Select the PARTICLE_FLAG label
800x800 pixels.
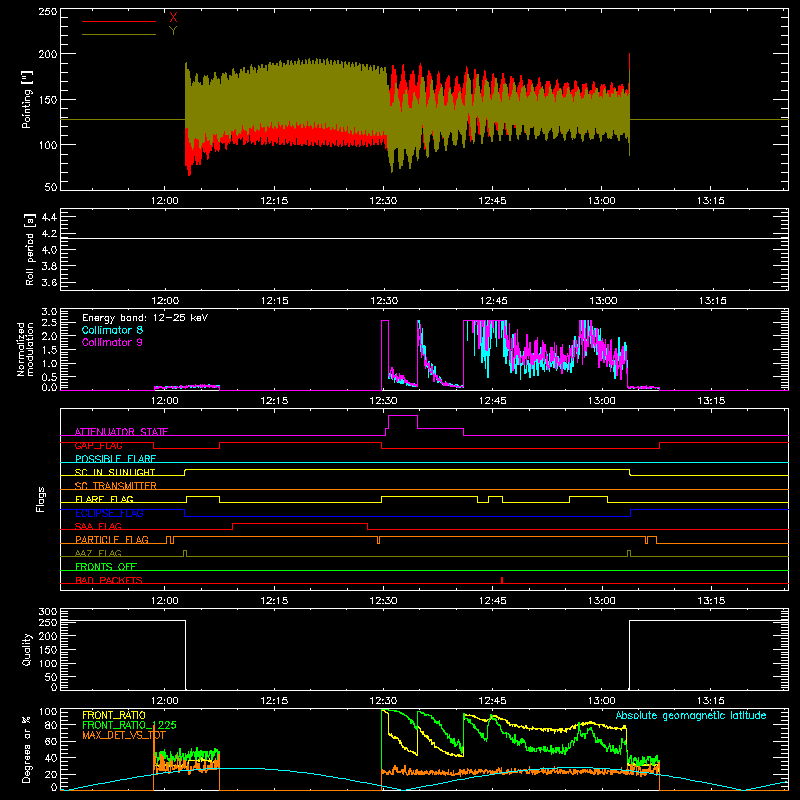tap(112, 539)
